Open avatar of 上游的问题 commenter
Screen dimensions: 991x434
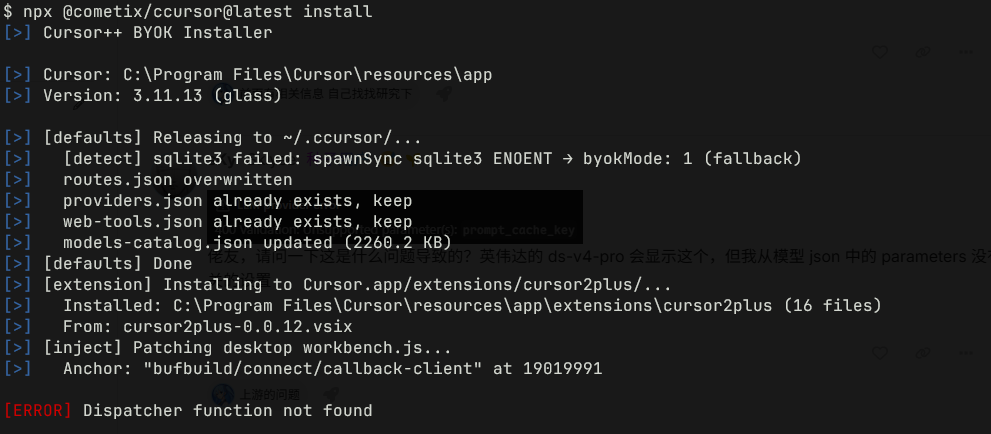tap(222, 395)
